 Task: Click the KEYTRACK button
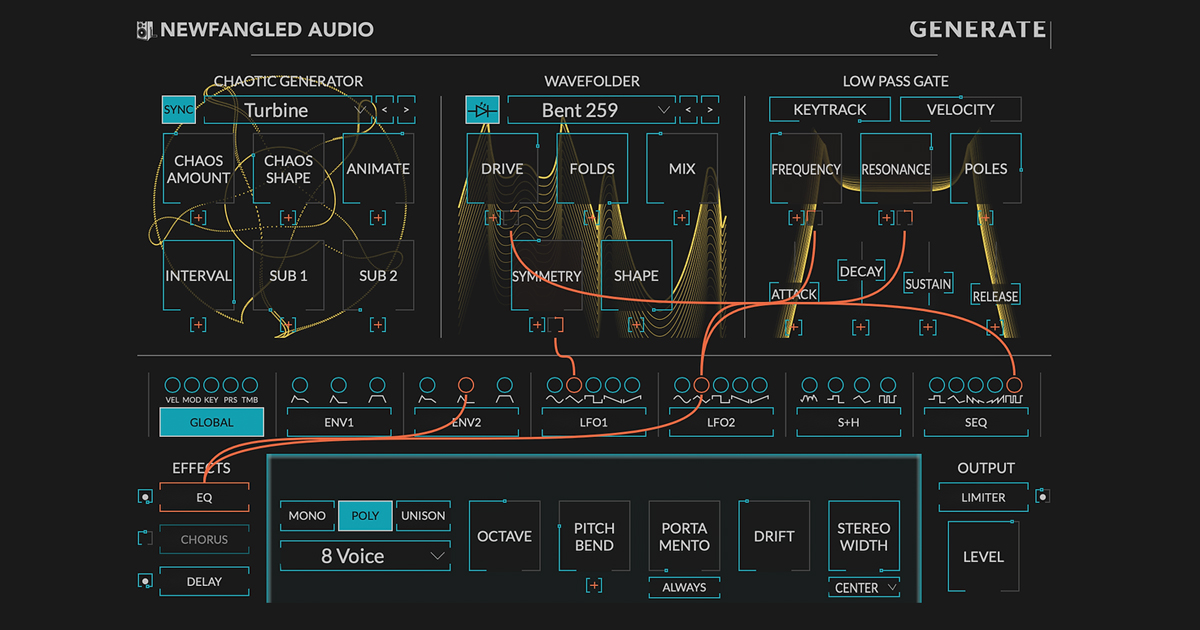(x=829, y=109)
